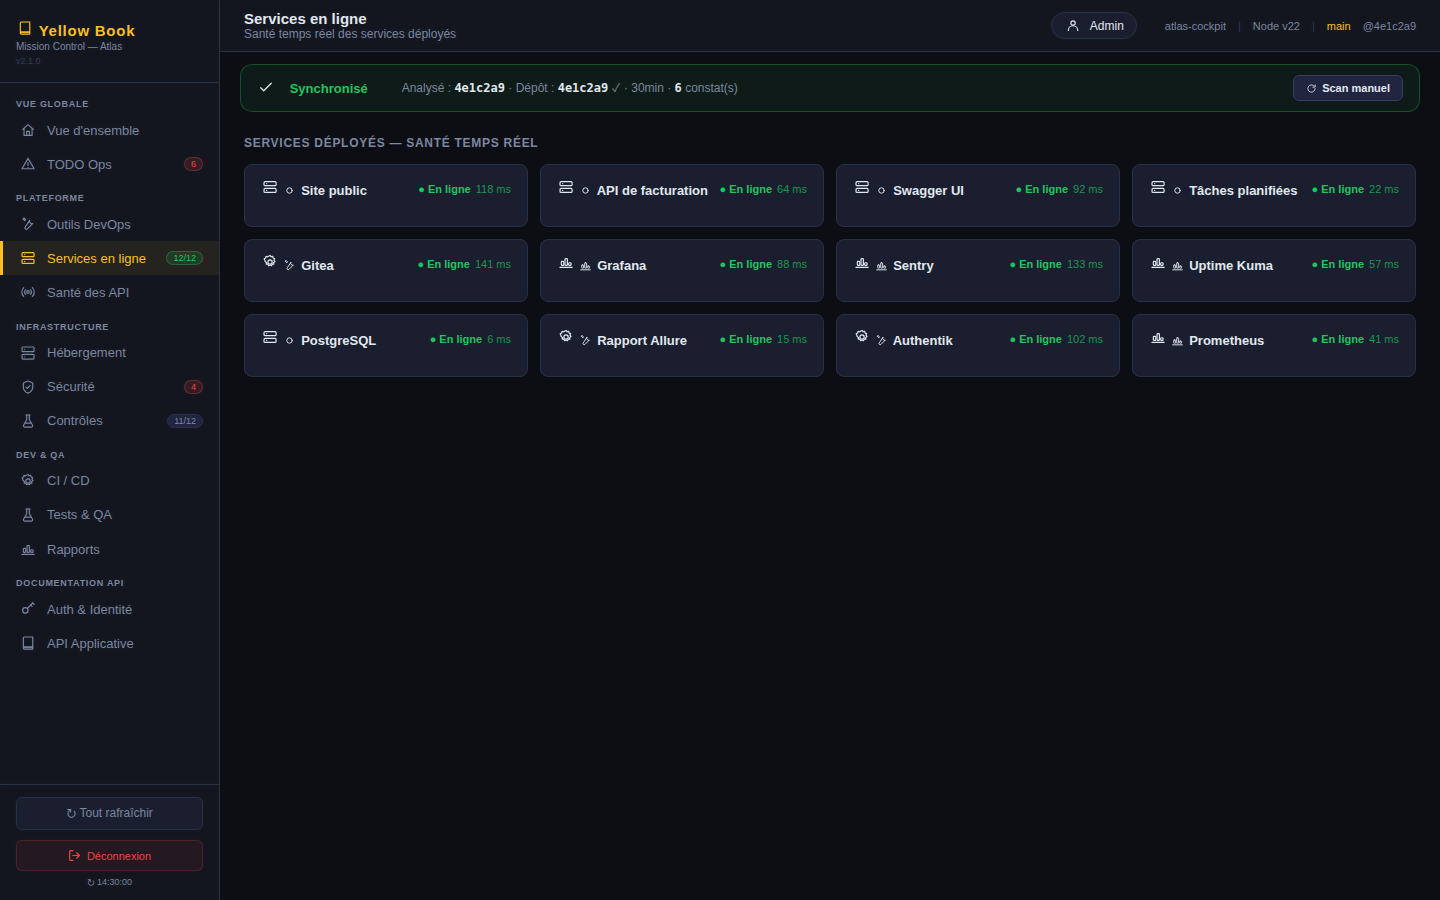Click the main branch label
The height and width of the screenshot is (900, 1440).
coord(1338,26)
